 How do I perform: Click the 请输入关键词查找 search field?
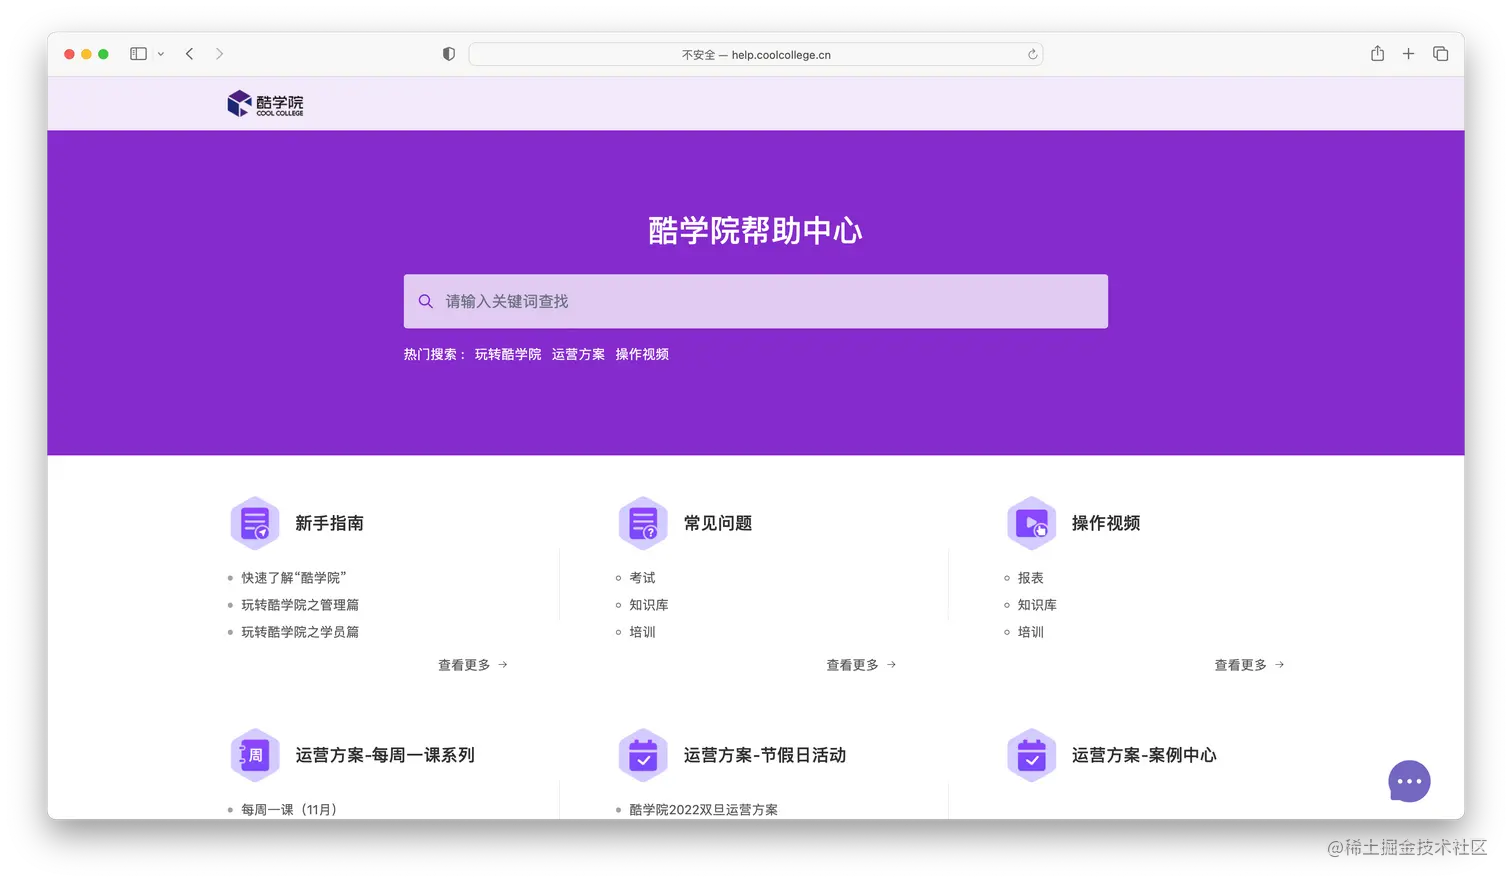756,301
